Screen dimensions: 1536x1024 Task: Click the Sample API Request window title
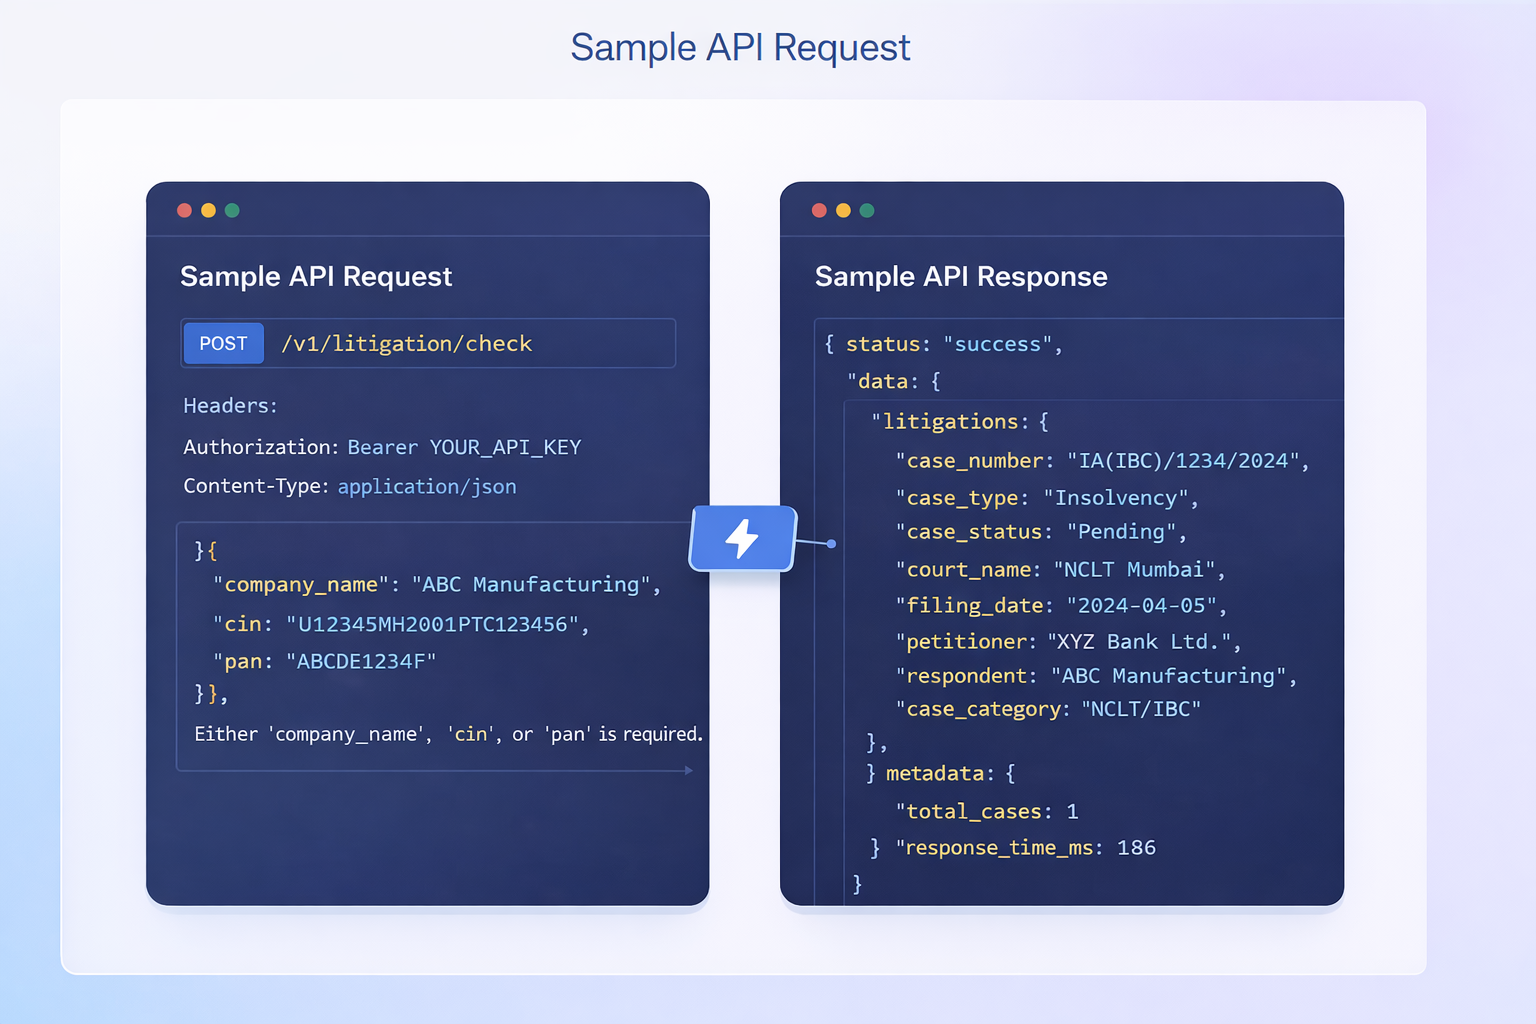[x=316, y=277]
